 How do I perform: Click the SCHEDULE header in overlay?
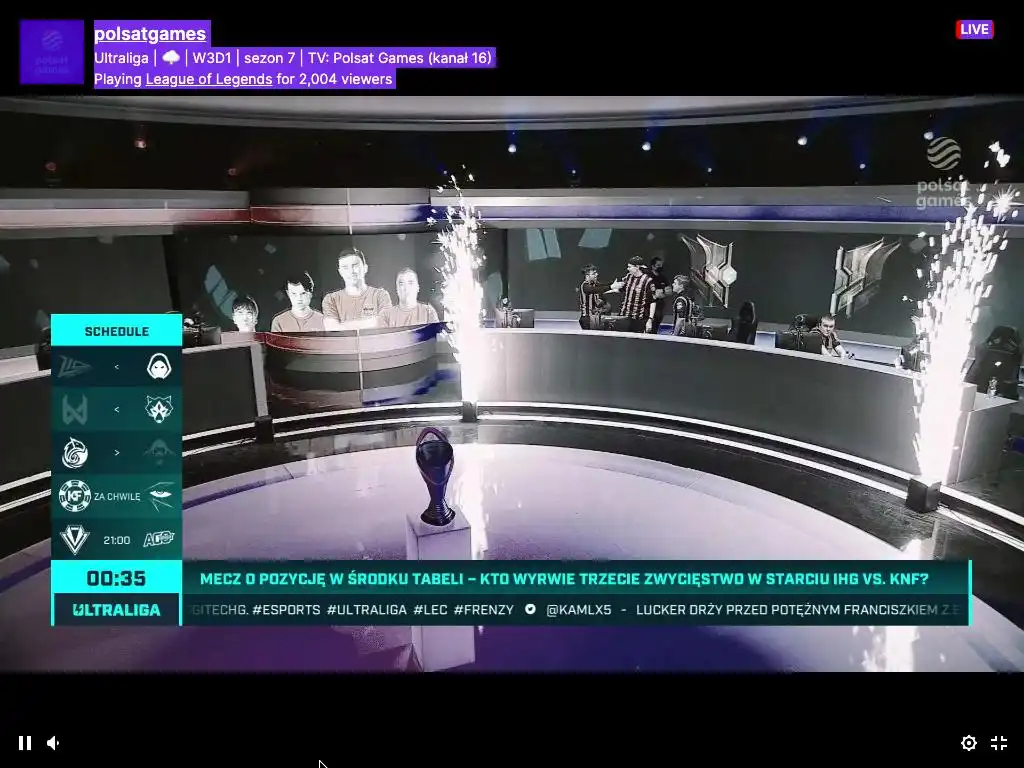(x=117, y=331)
